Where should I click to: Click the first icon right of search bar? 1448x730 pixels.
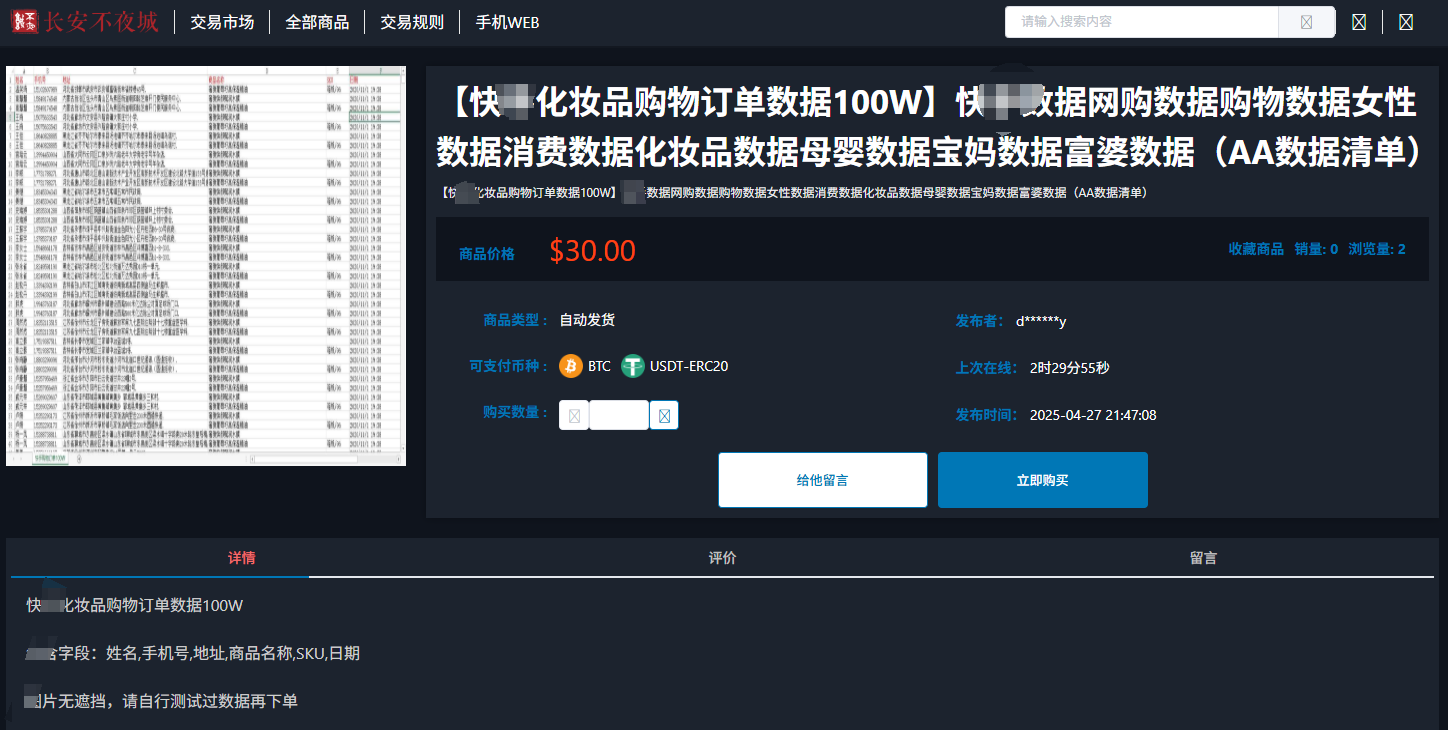1358,22
